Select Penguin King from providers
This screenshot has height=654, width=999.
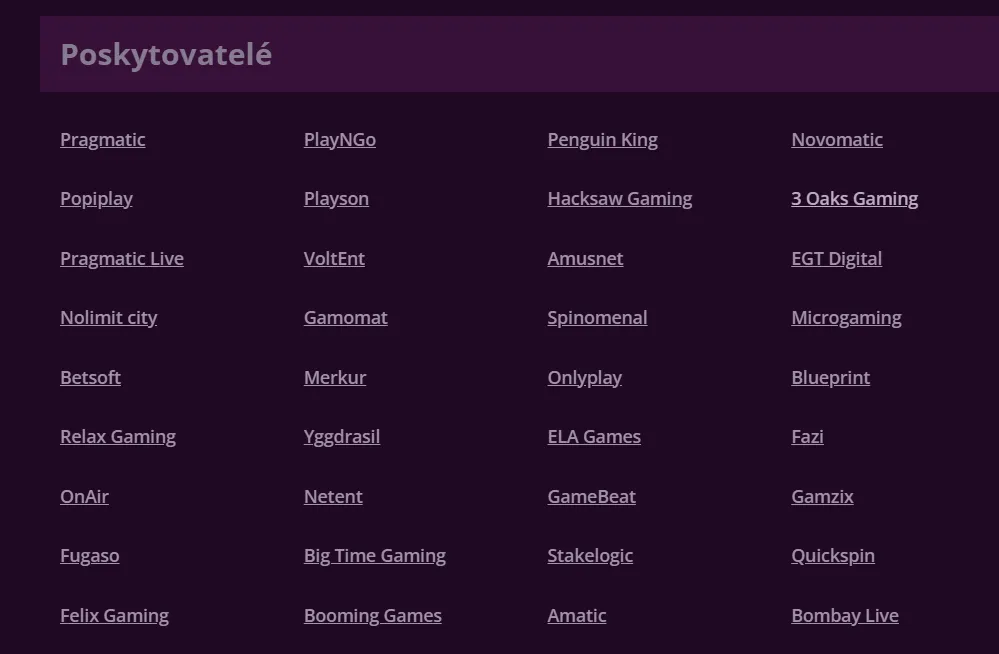click(x=602, y=140)
